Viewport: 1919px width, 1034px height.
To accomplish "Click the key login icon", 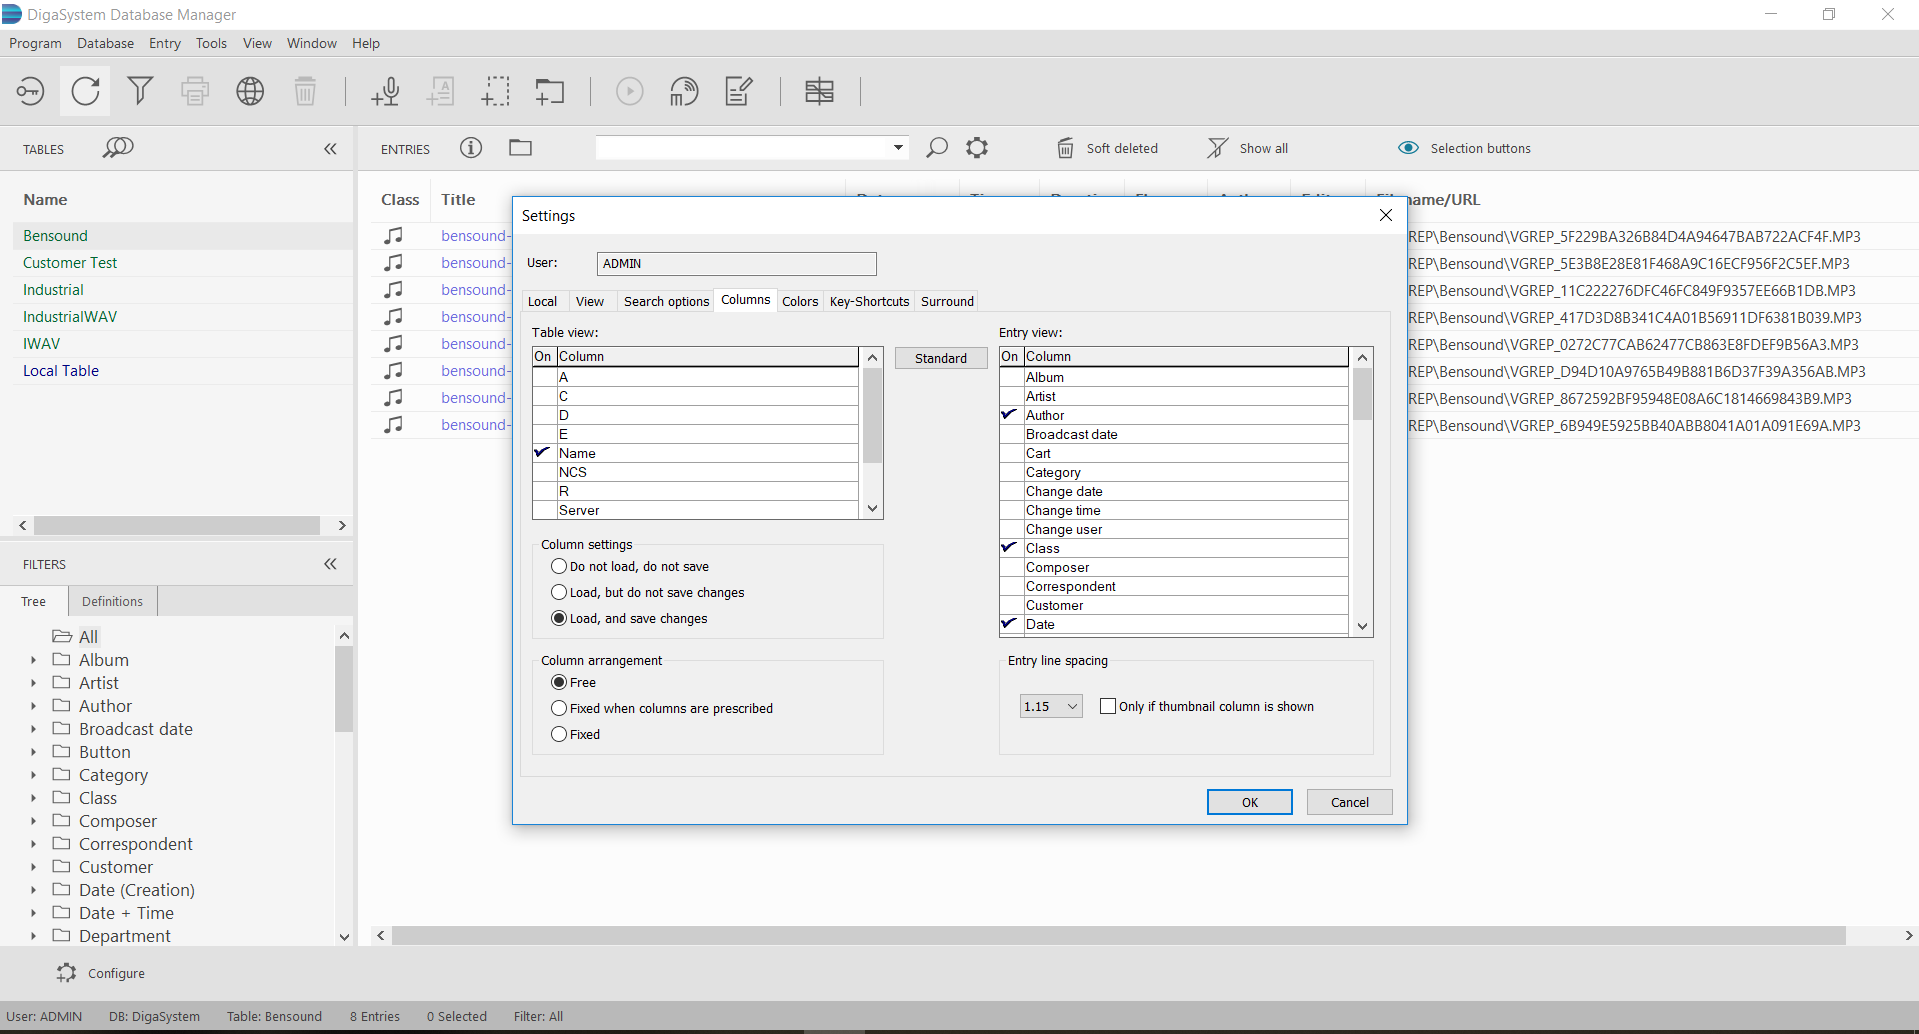I will point(30,91).
